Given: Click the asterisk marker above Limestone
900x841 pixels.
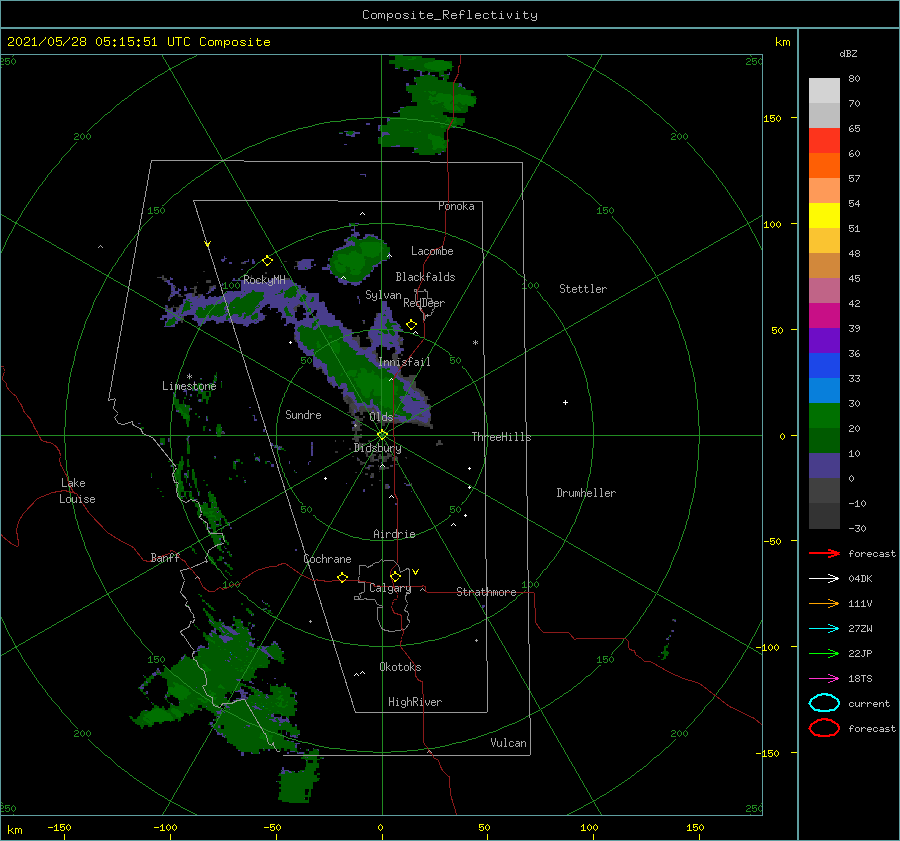Looking at the screenshot, I should point(189,377).
